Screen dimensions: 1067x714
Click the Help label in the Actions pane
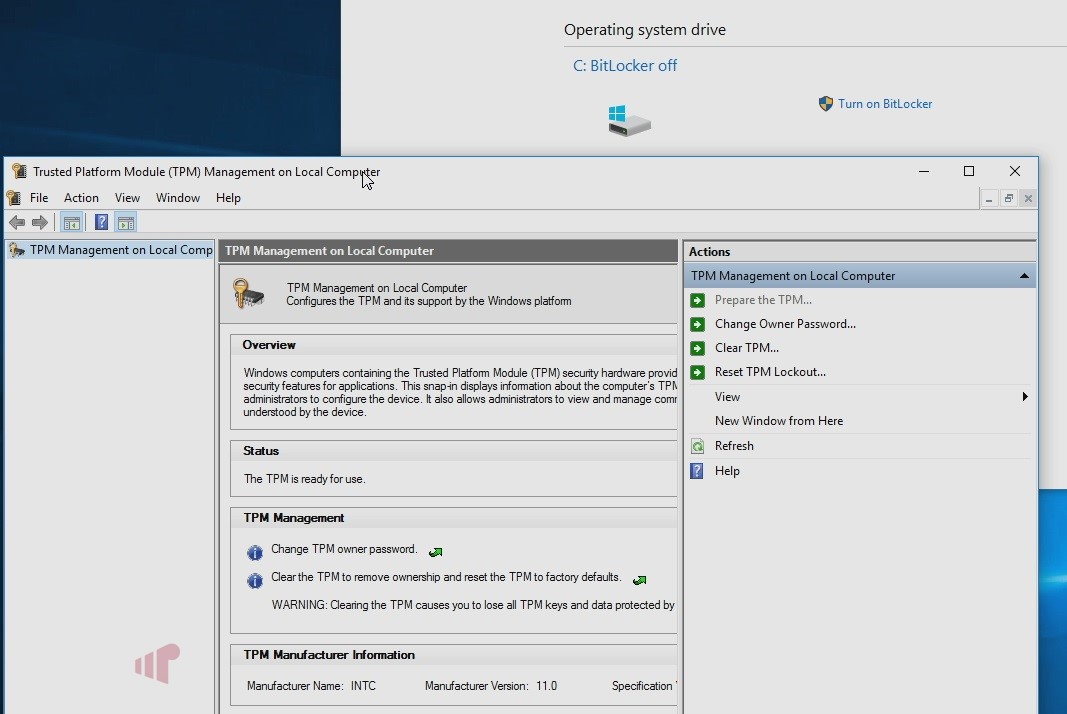(727, 471)
